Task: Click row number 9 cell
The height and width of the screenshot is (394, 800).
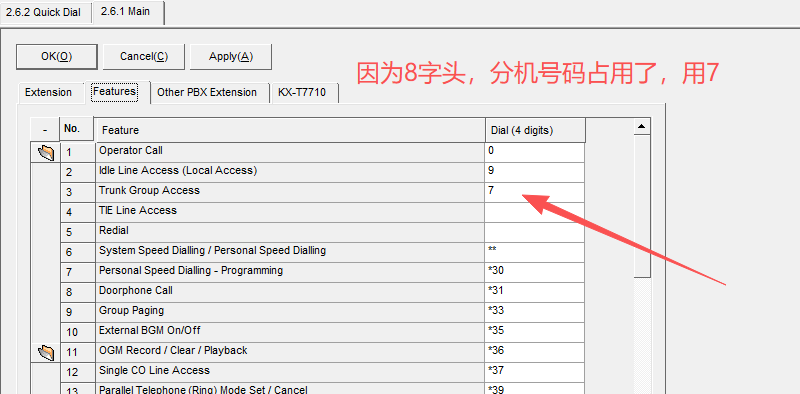Action: (78, 312)
